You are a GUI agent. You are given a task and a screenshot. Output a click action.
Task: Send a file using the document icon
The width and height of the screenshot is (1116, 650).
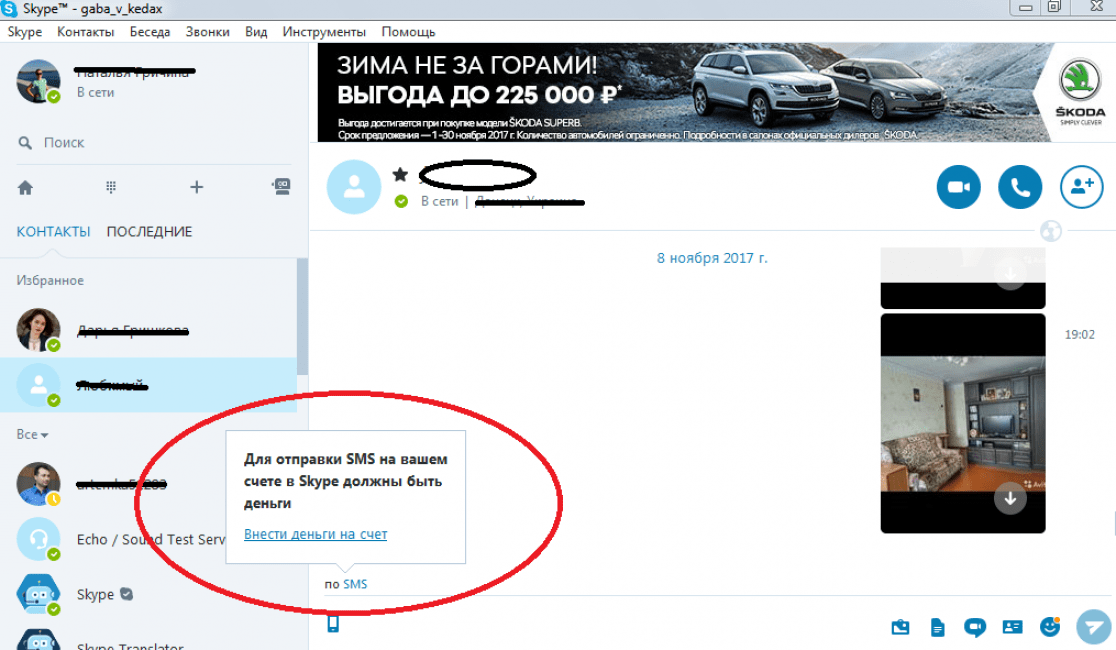[937, 627]
